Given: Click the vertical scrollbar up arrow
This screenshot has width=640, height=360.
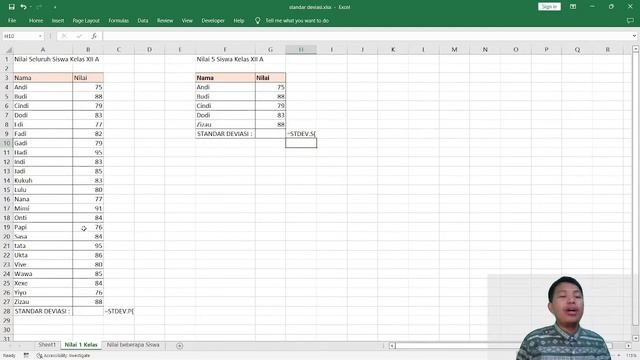Looking at the screenshot, I should coord(636,49).
